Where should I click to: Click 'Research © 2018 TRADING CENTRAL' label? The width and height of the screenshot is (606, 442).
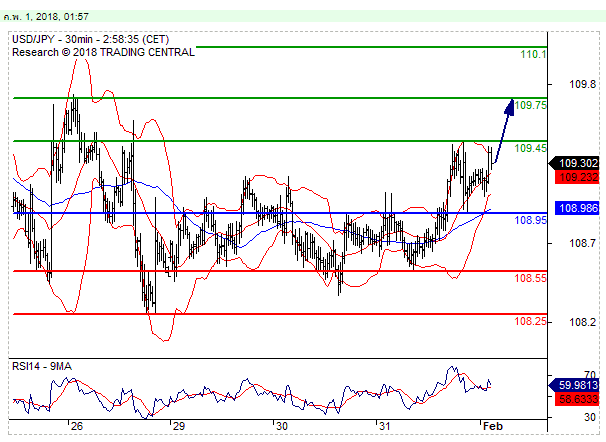(103, 52)
